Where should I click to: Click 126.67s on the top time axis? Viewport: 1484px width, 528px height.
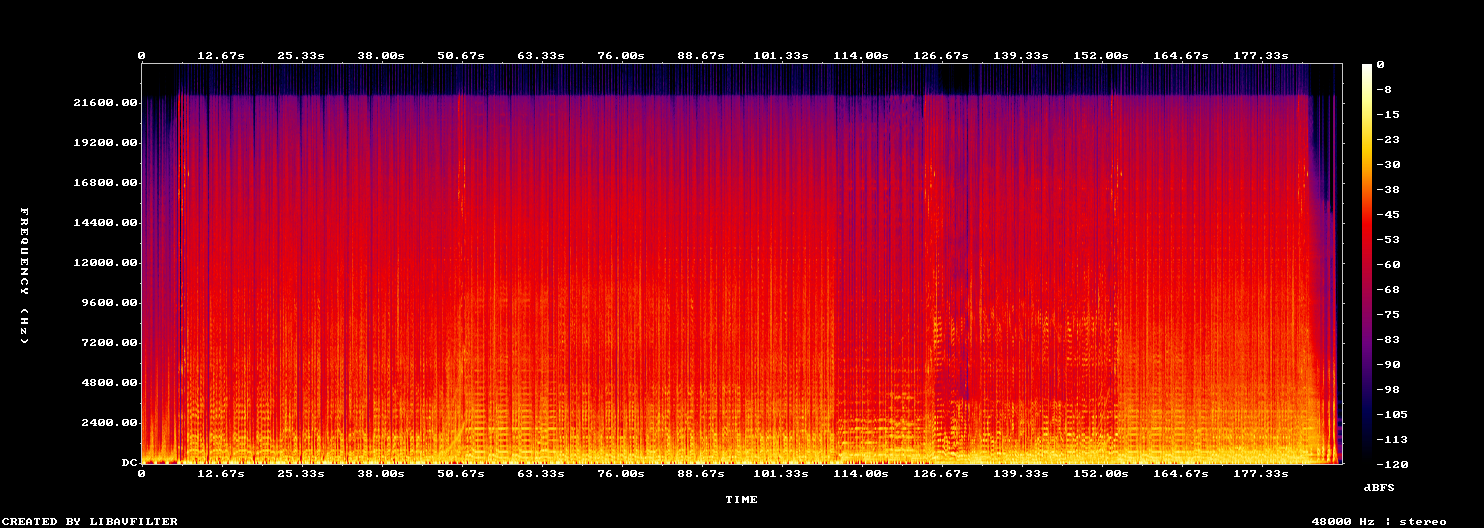(941, 55)
